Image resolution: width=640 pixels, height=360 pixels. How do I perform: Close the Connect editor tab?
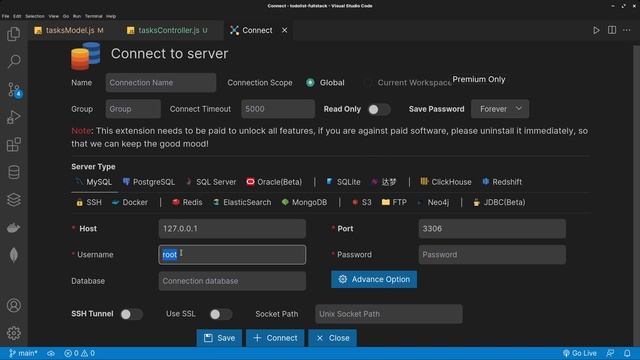(x=284, y=30)
